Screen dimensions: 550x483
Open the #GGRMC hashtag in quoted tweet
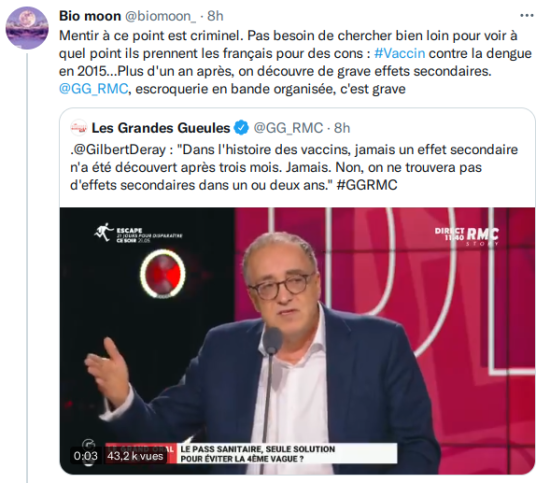(367, 185)
